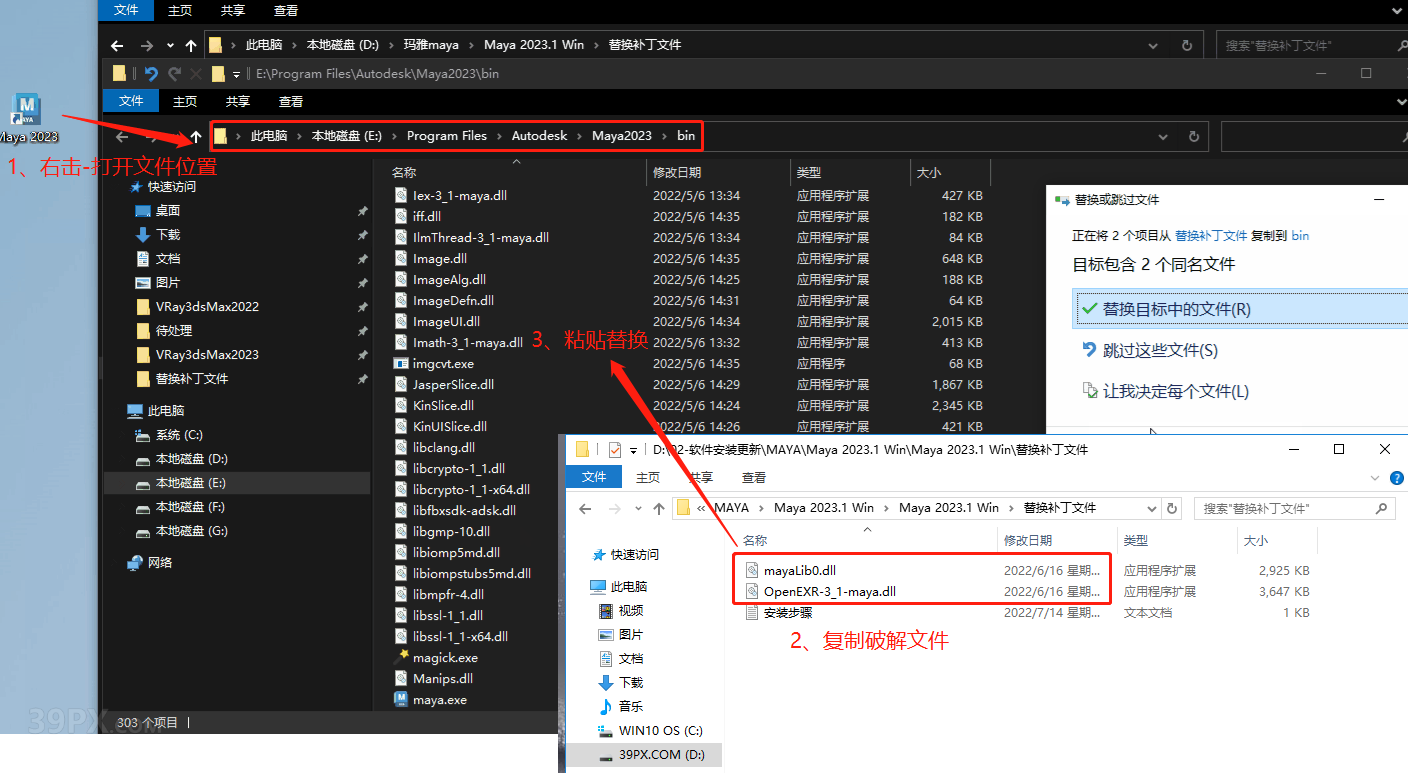Open 桌面 in dark quick access

pyautogui.click(x=168, y=211)
